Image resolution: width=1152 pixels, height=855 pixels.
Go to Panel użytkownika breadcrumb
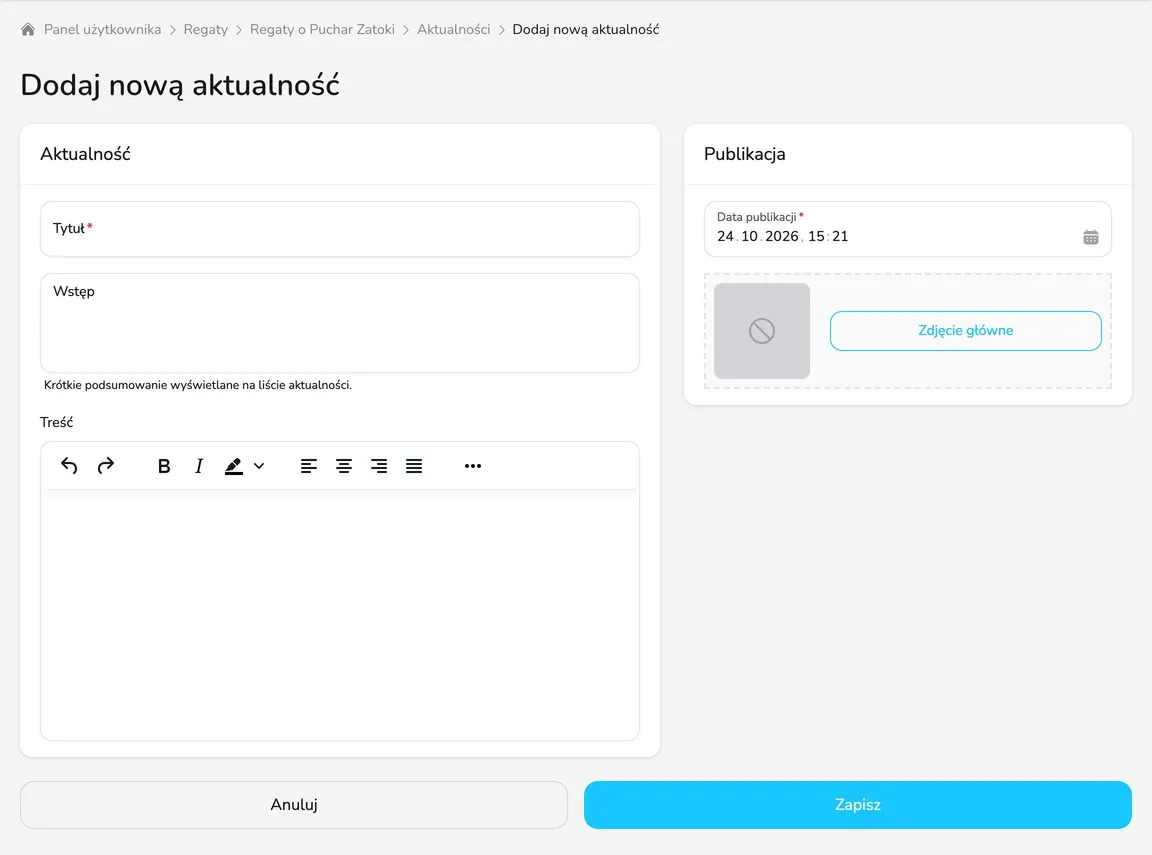[102, 29]
